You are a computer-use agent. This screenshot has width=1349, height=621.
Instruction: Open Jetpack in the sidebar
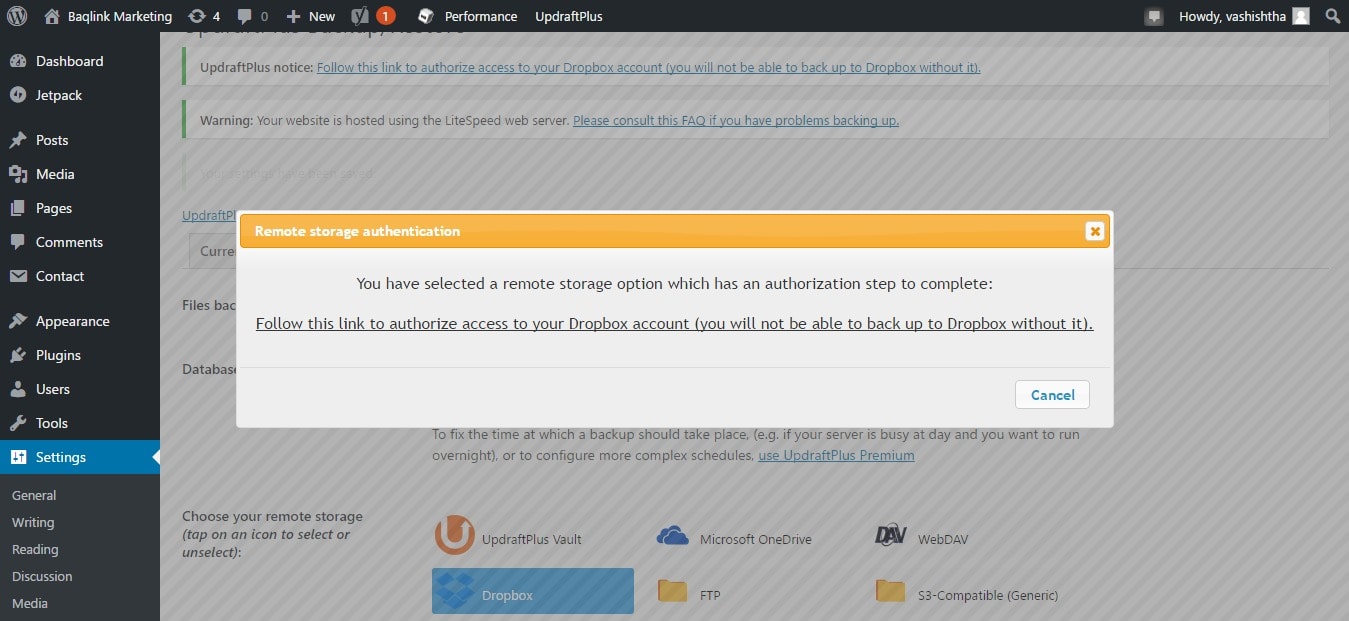click(80, 95)
